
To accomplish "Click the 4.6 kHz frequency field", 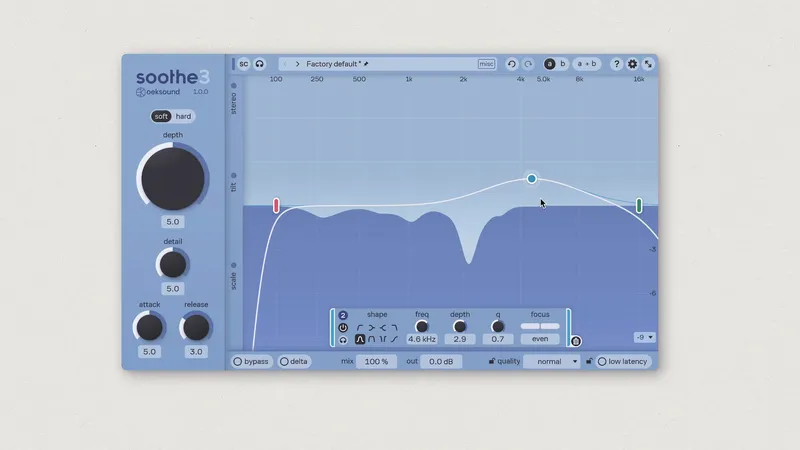I will pyautogui.click(x=422, y=339).
